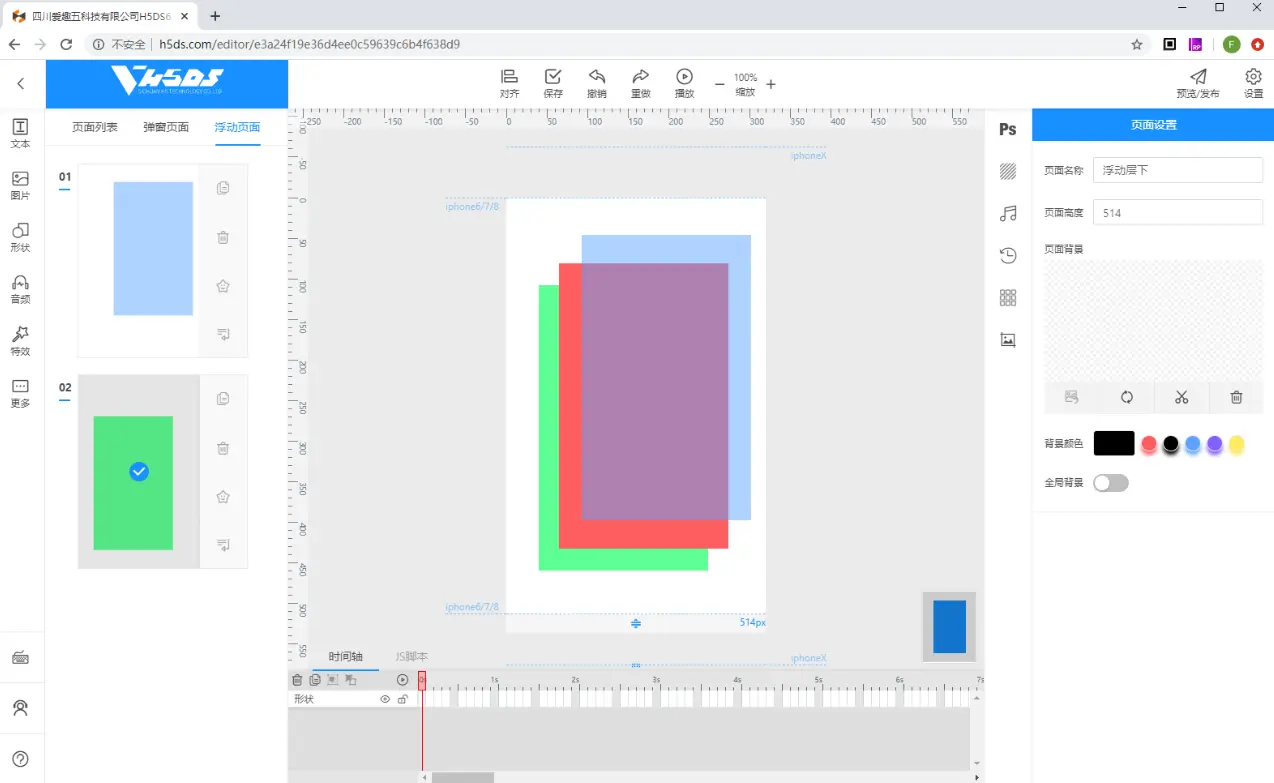This screenshot has width=1274, height=783.
Task: Collapse sidebar with the left chevron
Action: tap(21, 84)
